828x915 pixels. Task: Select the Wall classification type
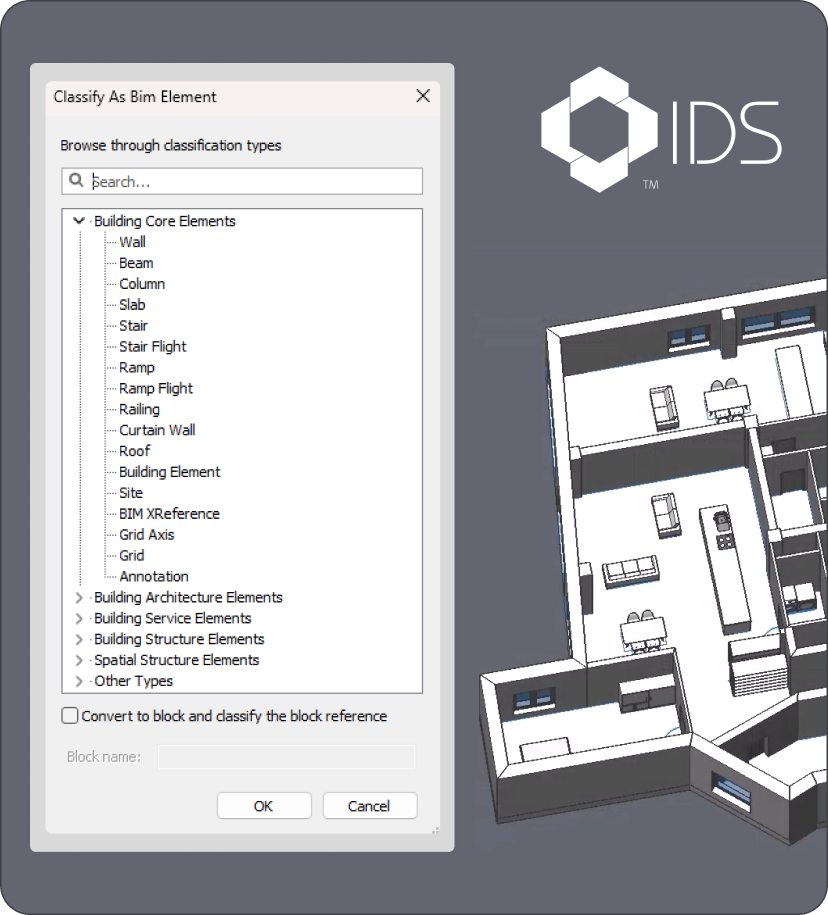tap(133, 241)
